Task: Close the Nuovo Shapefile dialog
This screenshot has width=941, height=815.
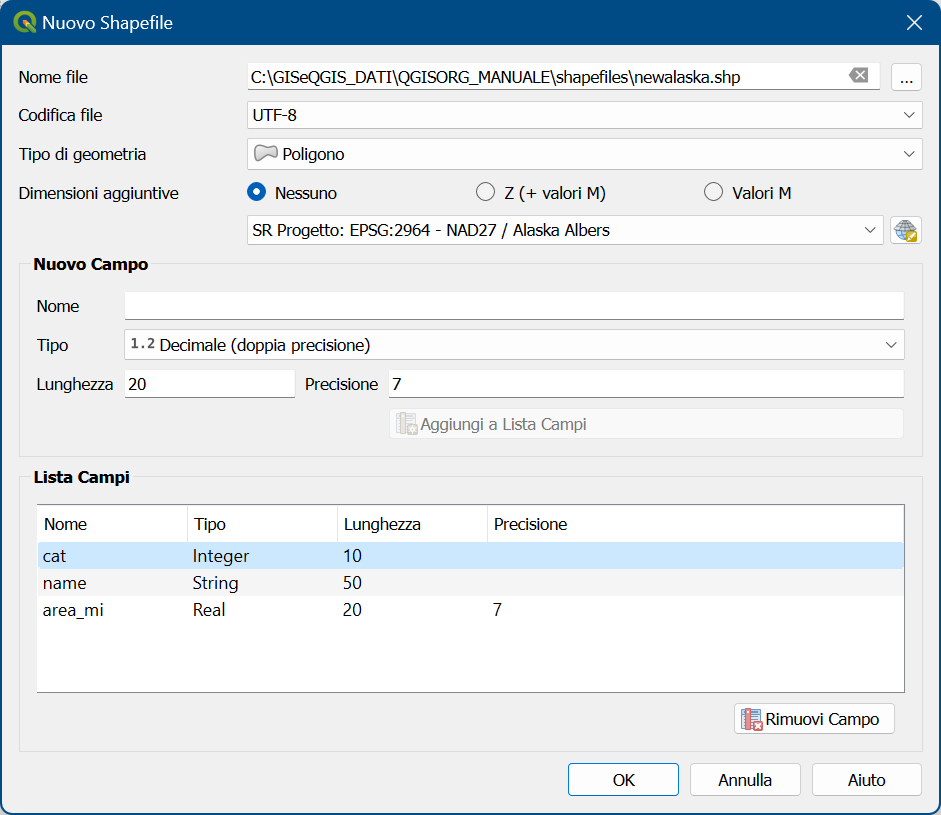Action: coord(914,23)
